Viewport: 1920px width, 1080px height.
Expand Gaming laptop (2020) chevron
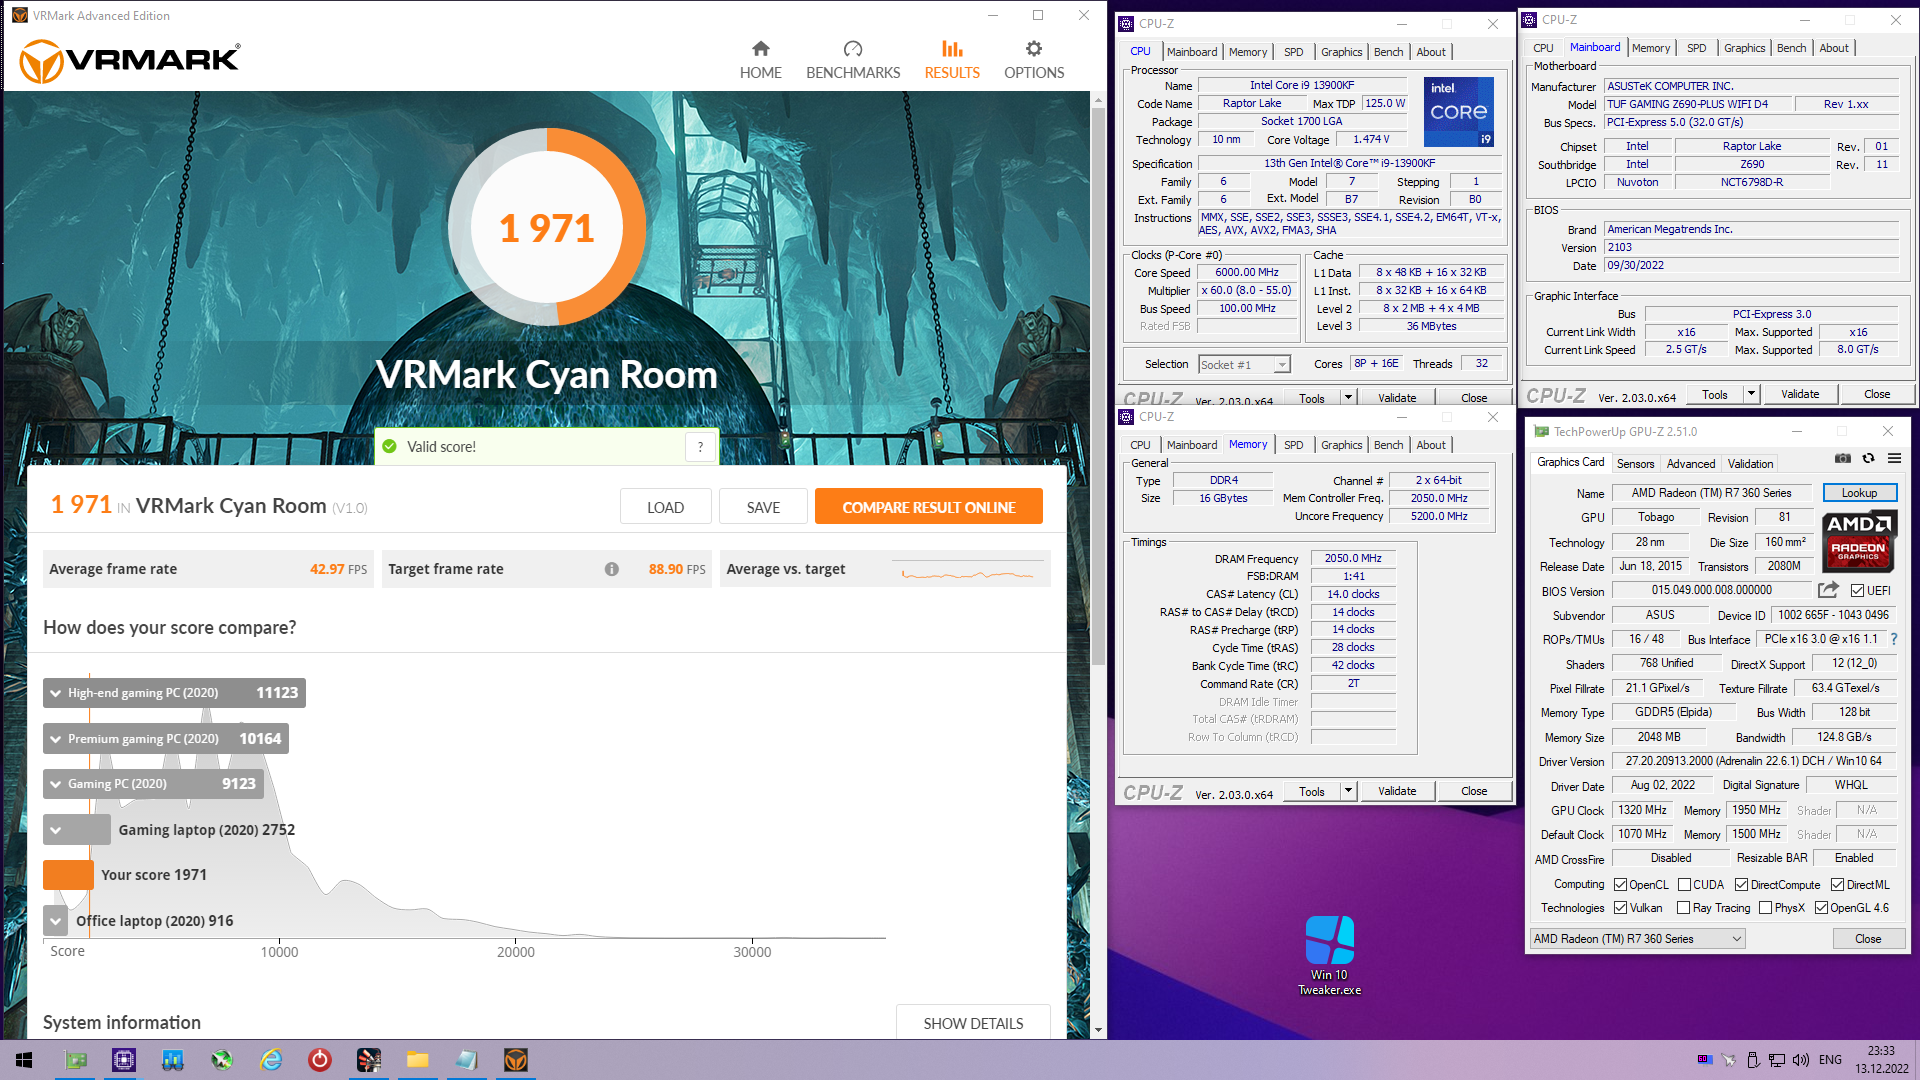pos(56,830)
